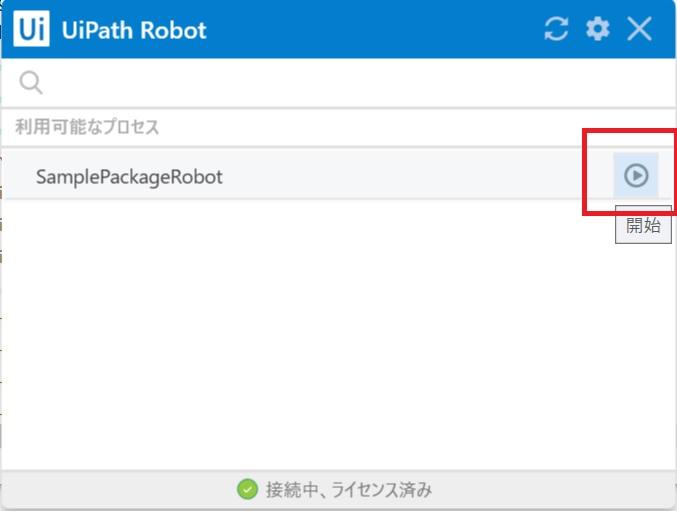Refresh the process list
The height and width of the screenshot is (511, 677).
(556, 29)
